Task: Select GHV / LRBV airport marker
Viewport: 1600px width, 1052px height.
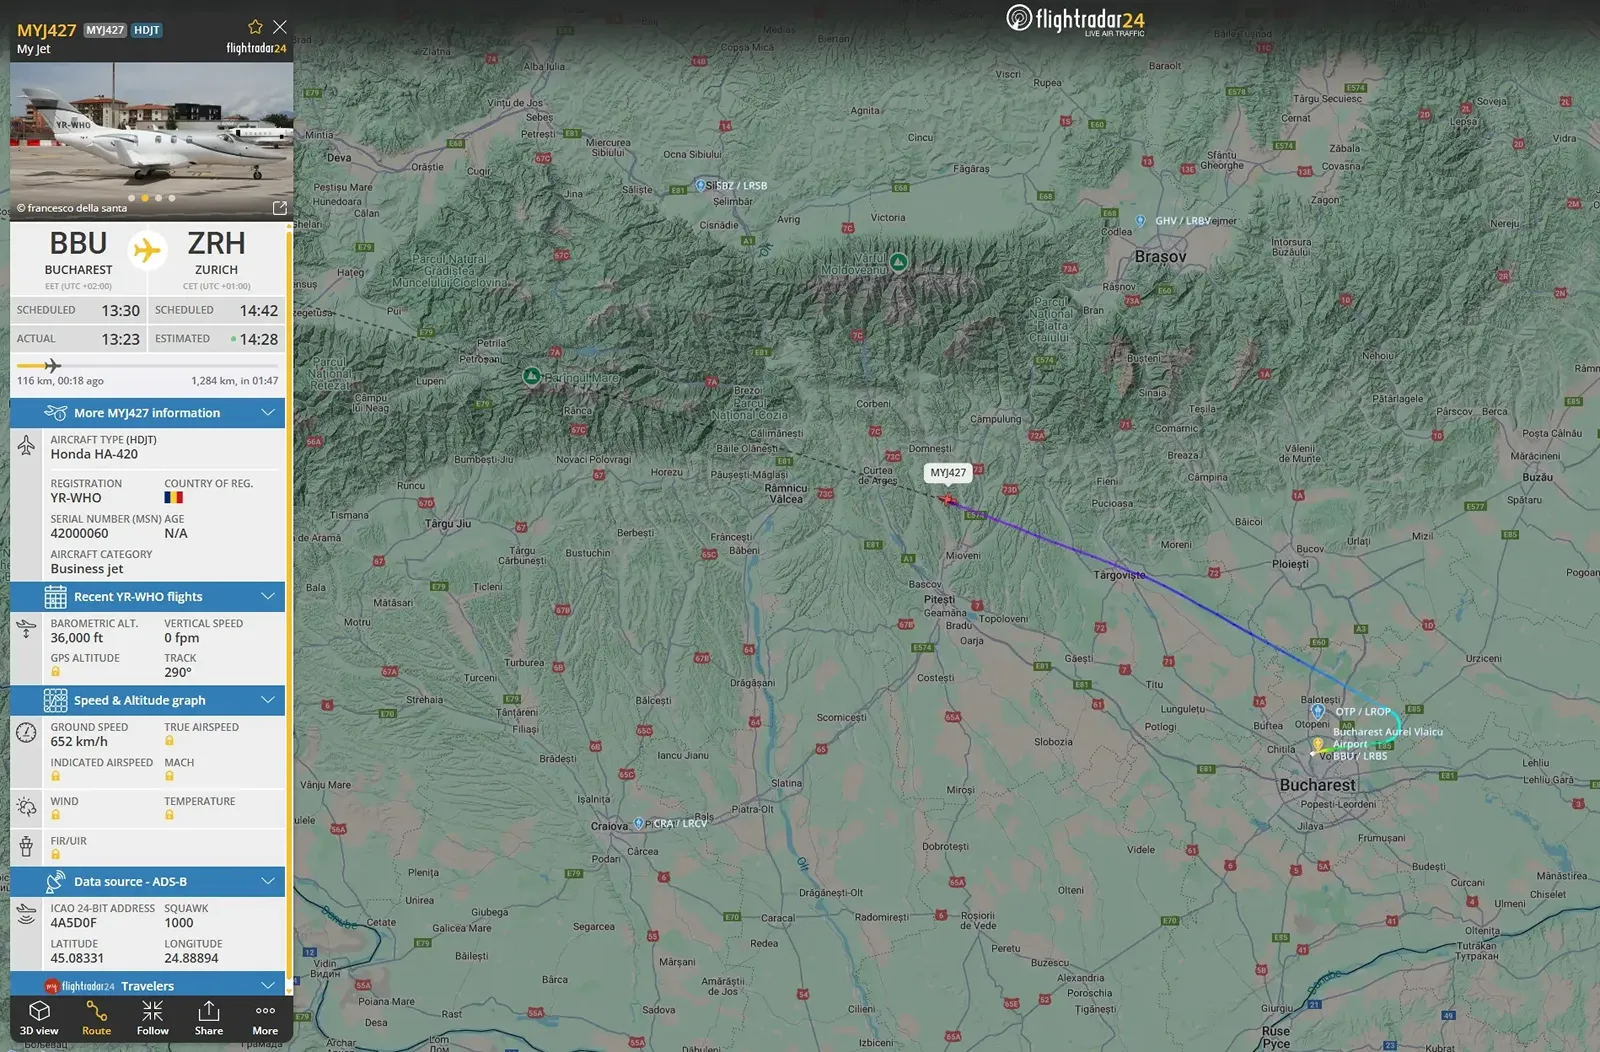Action: (1140, 220)
